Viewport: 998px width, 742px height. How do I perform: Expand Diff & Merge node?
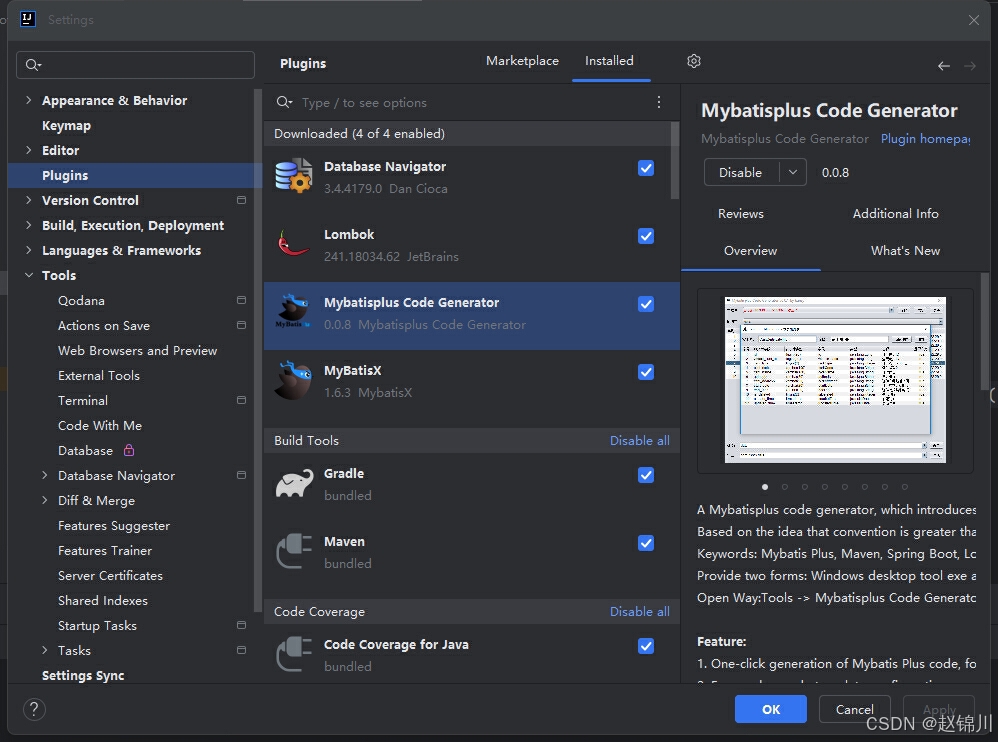point(45,500)
